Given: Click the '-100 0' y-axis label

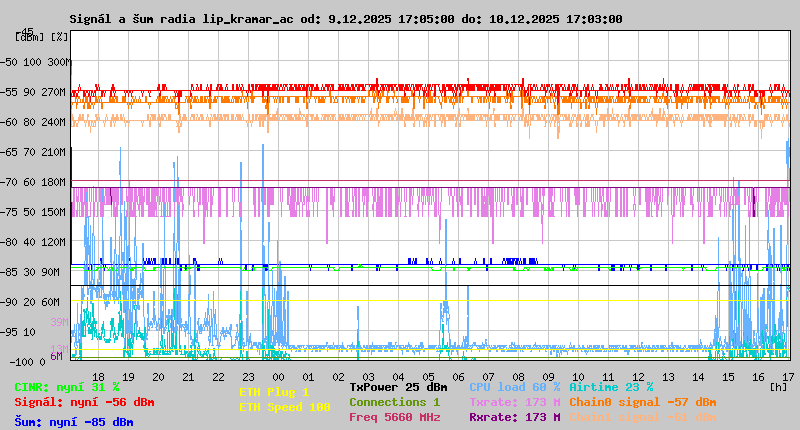Looking at the screenshot, I should (x=27, y=362).
